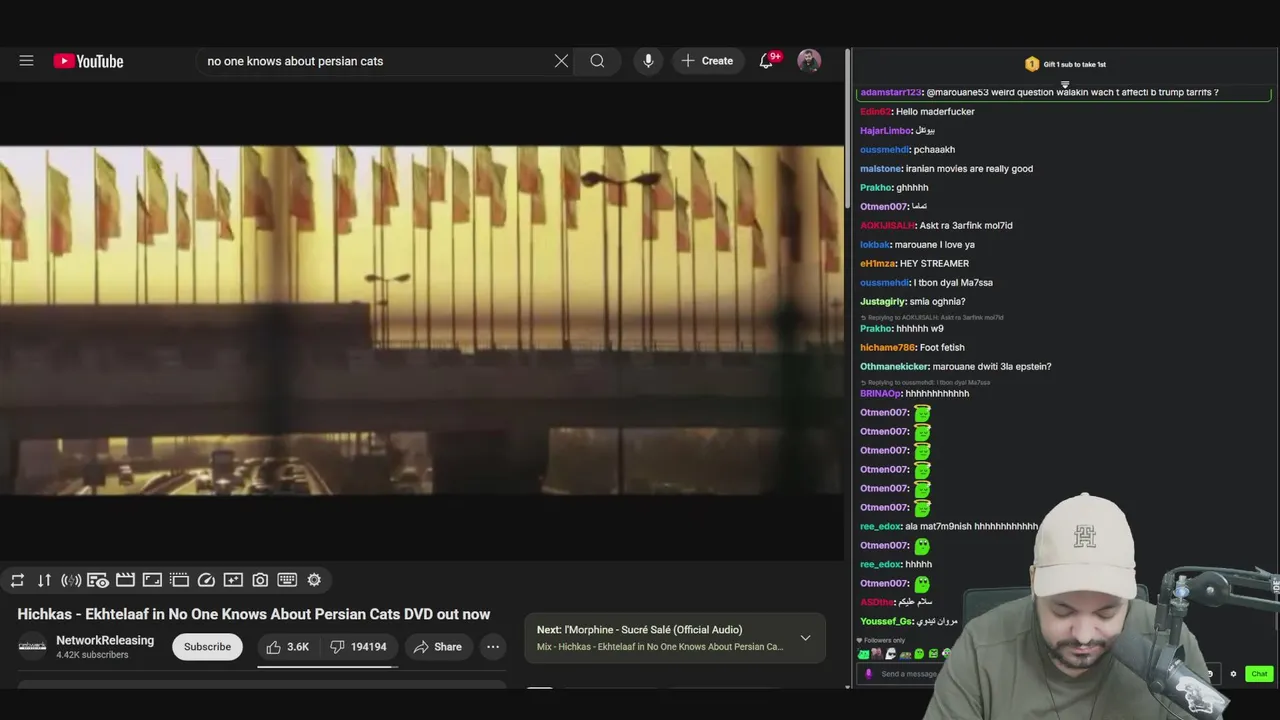
Task: Clear the search box with the X
Action: [561, 61]
